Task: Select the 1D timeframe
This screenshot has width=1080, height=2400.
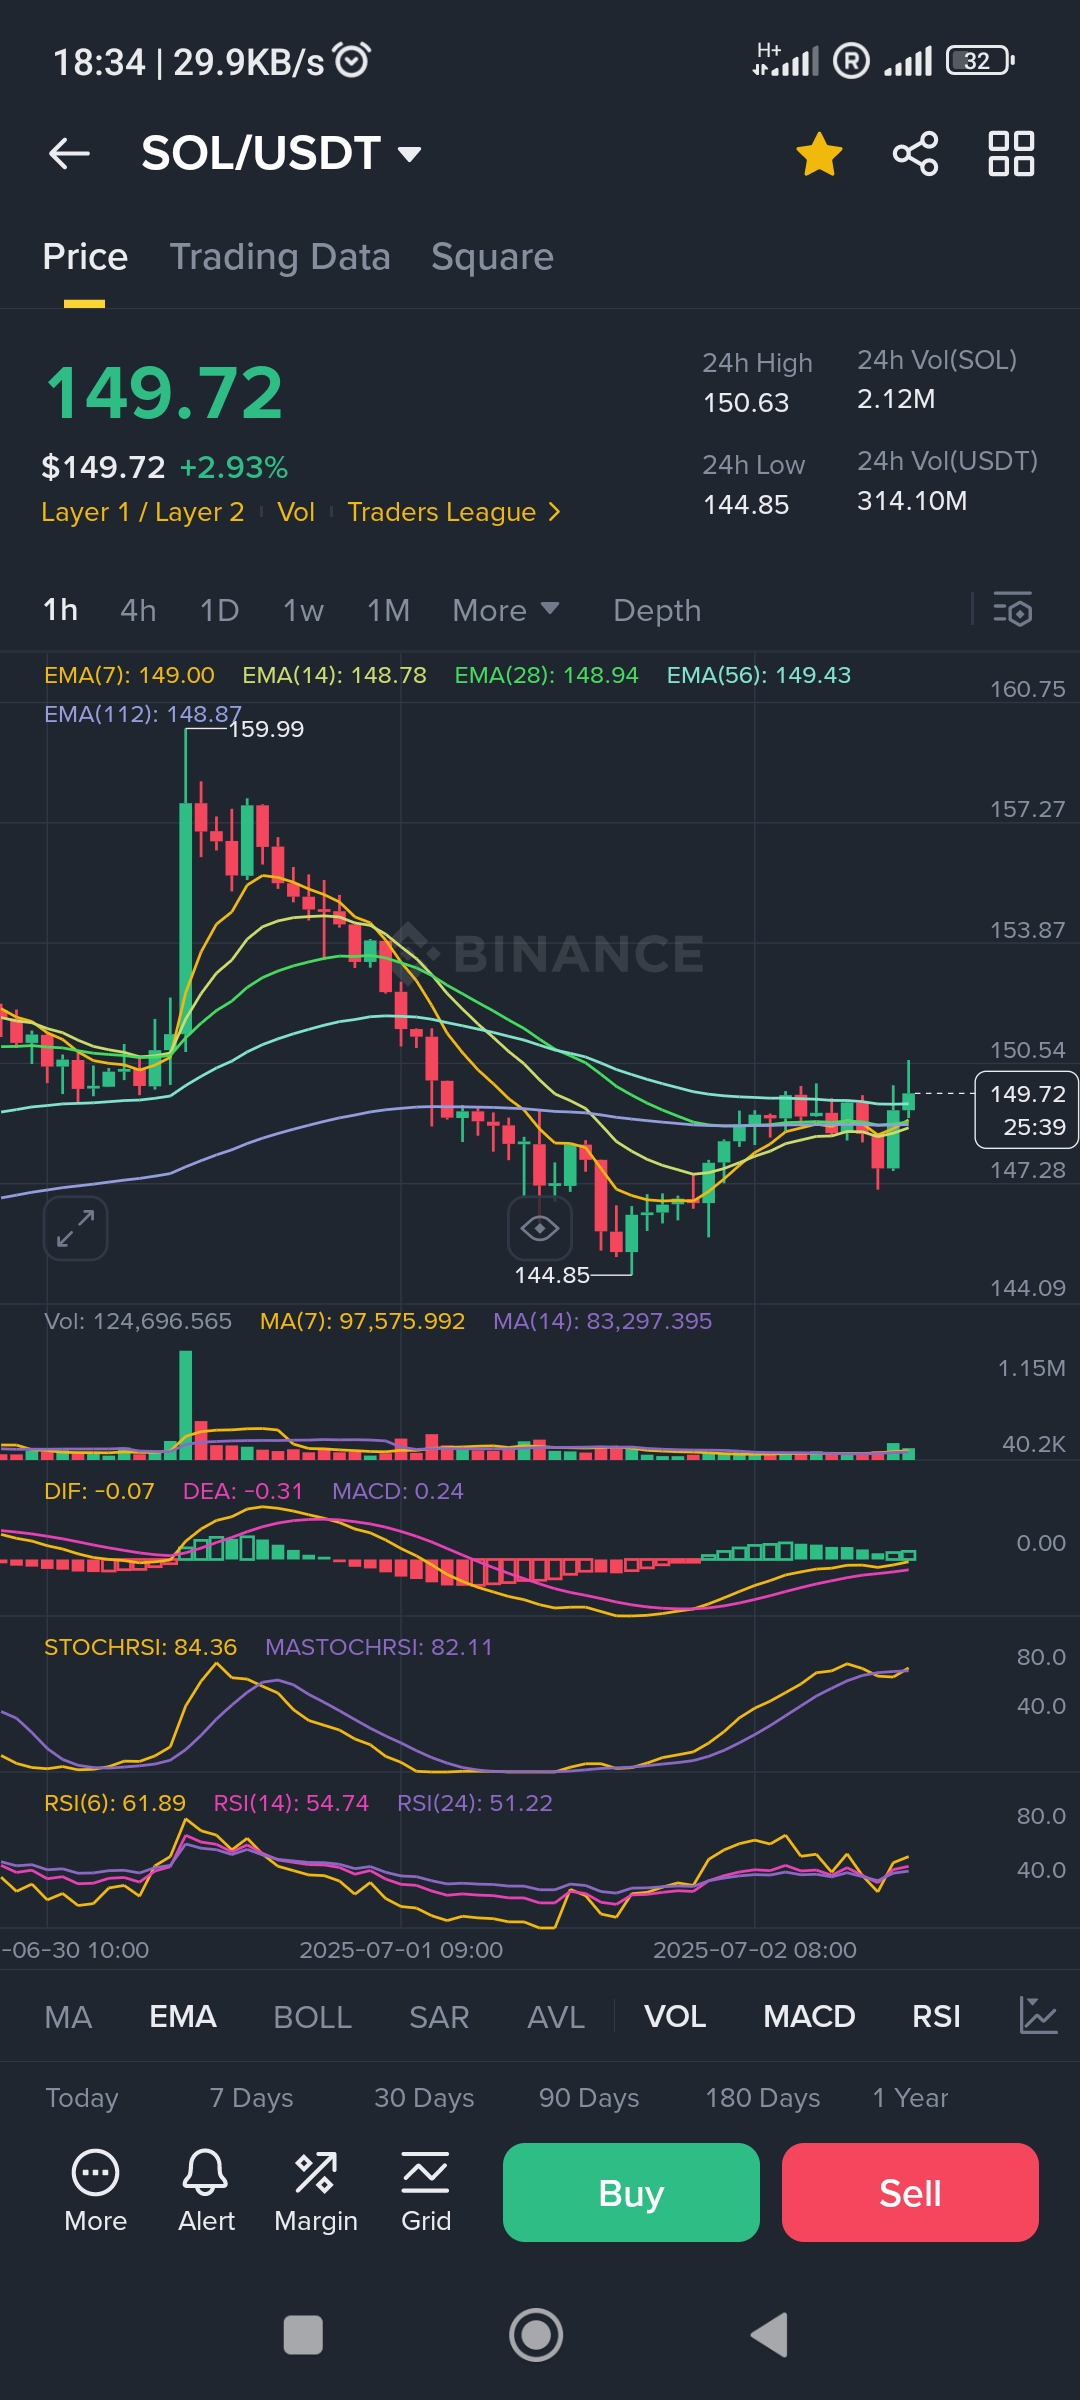Action: pyautogui.click(x=219, y=610)
